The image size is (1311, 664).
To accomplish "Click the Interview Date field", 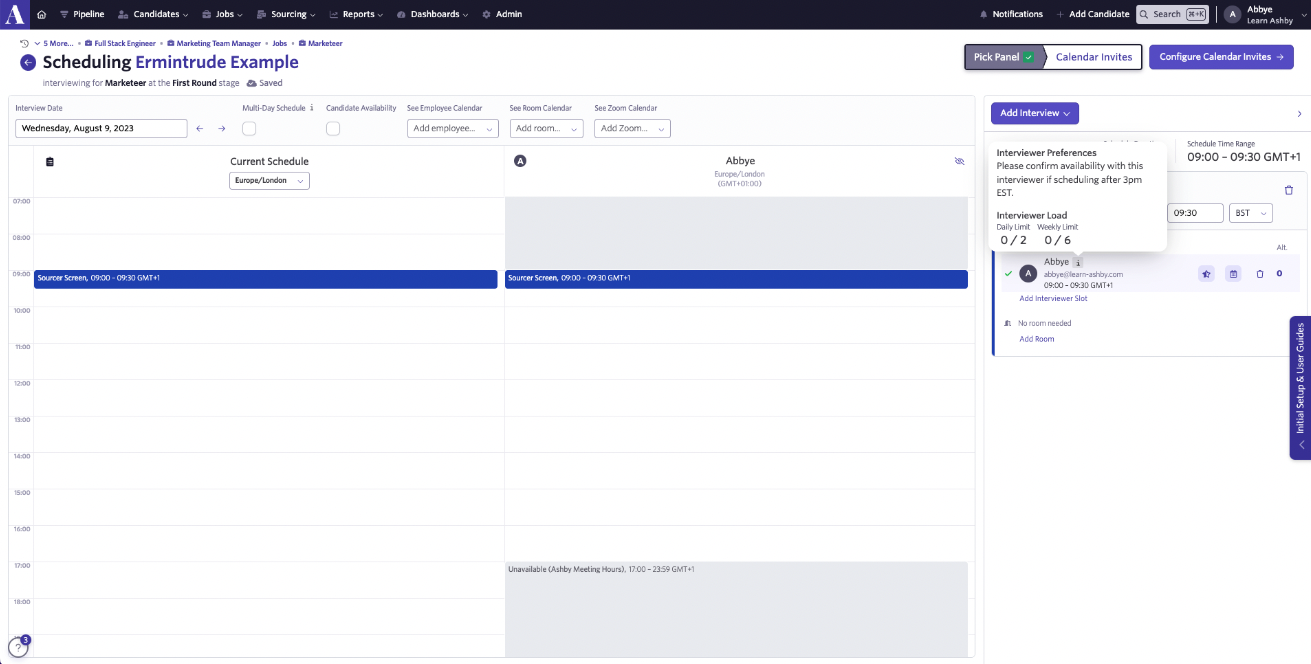I will click(101, 129).
